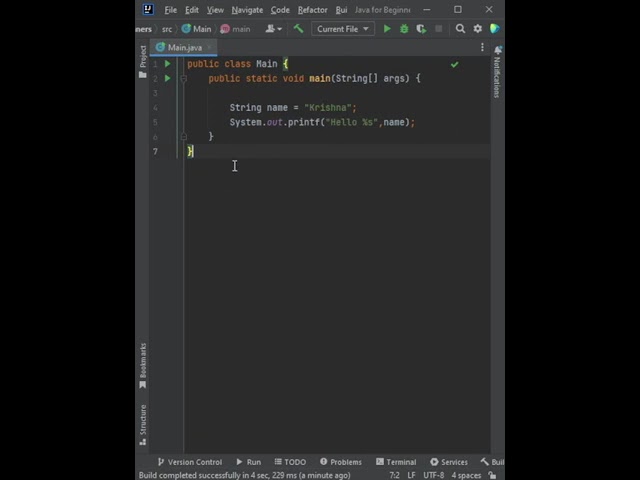Open the Refactor menu
This screenshot has width=640, height=480.
pyautogui.click(x=312, y=10)
